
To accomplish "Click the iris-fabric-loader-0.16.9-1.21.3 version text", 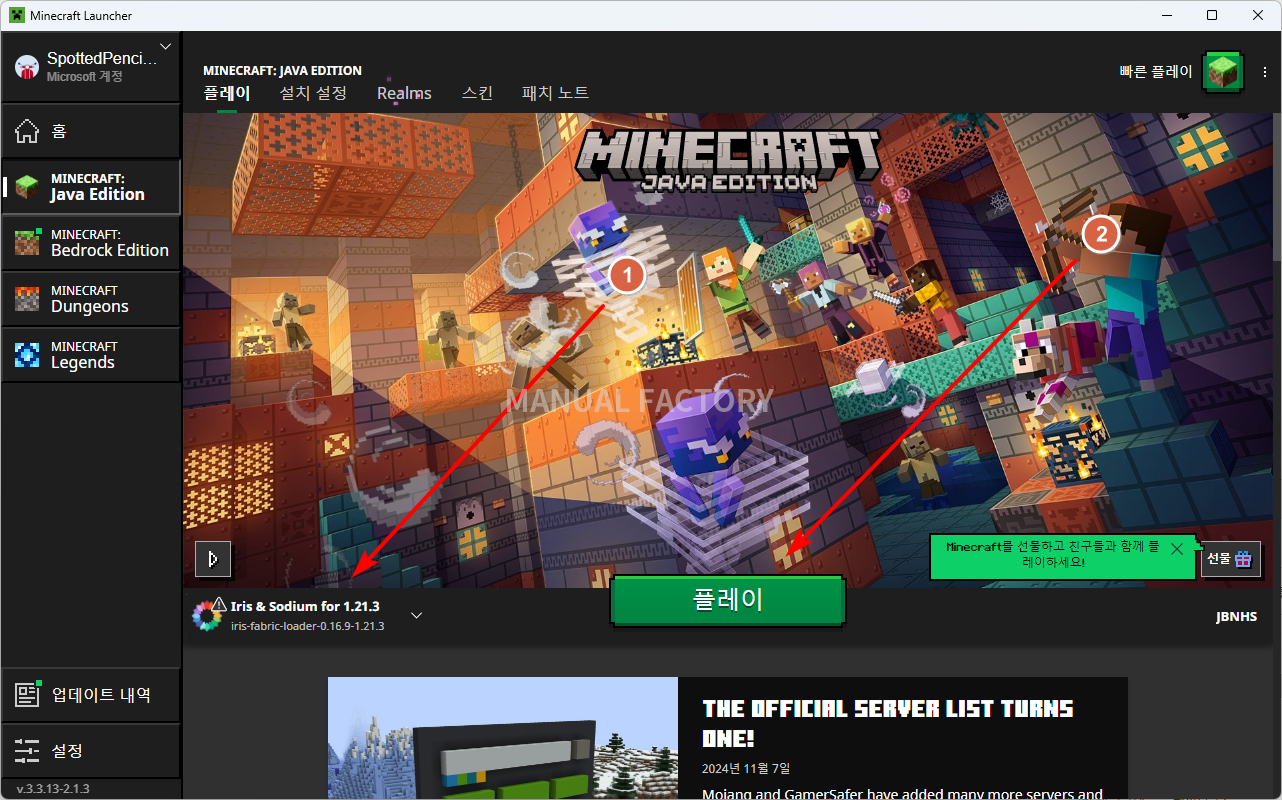I will (307, 626).
